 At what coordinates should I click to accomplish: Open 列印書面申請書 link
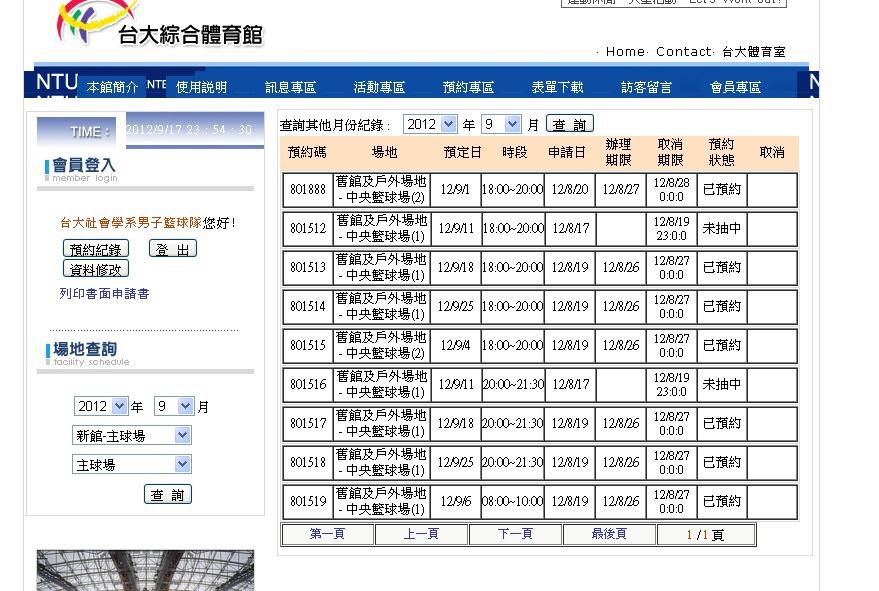(x=104, y=294)
